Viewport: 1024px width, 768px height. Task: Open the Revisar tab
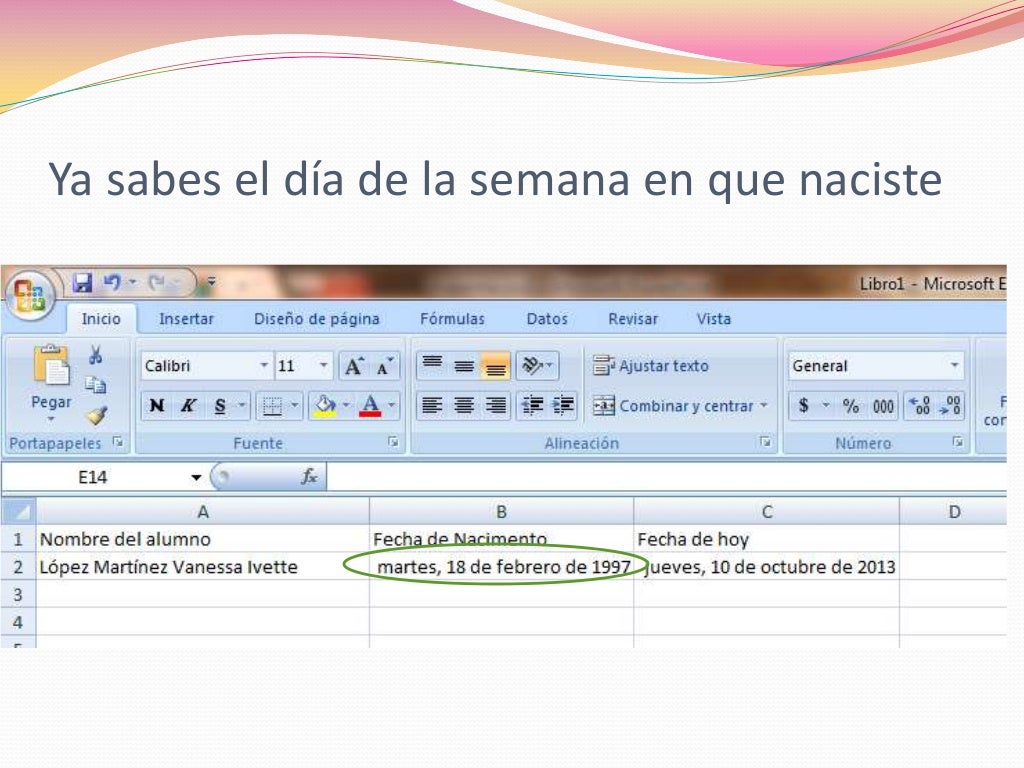(633, 319)
